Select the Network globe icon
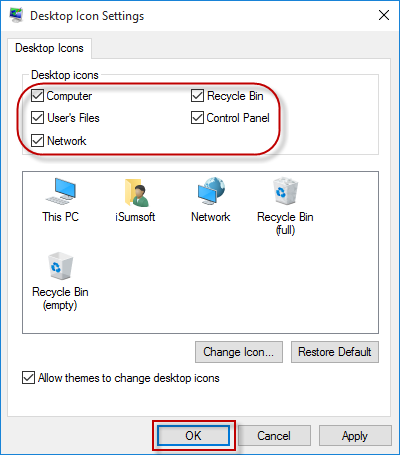400x455 pixels. [211, 191]
